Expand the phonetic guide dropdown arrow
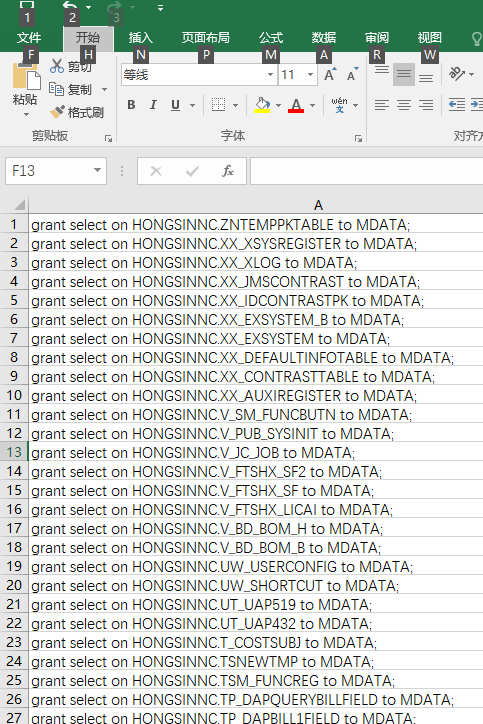 click(x=356, y=105)
